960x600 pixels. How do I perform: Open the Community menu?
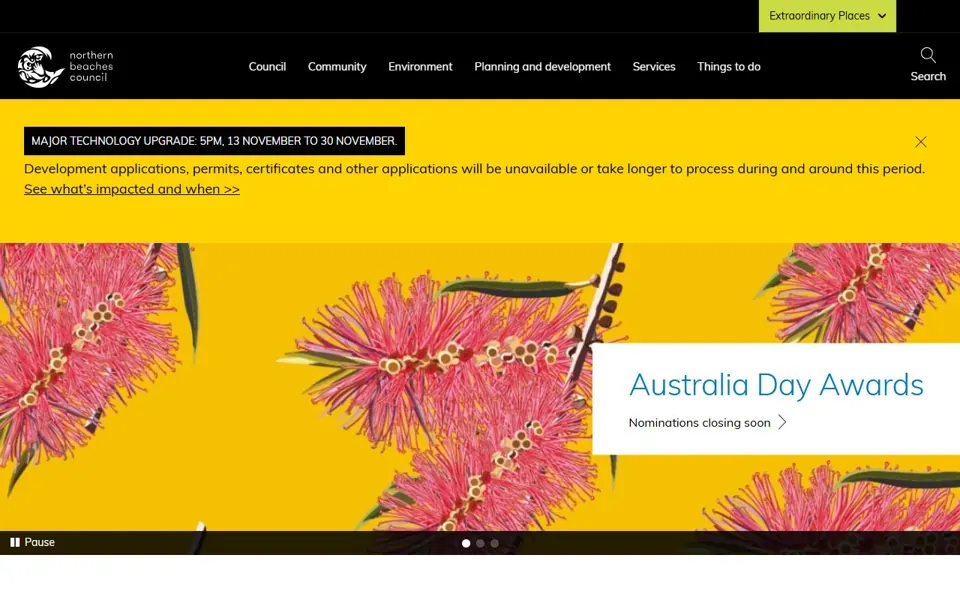pos(337,67)
